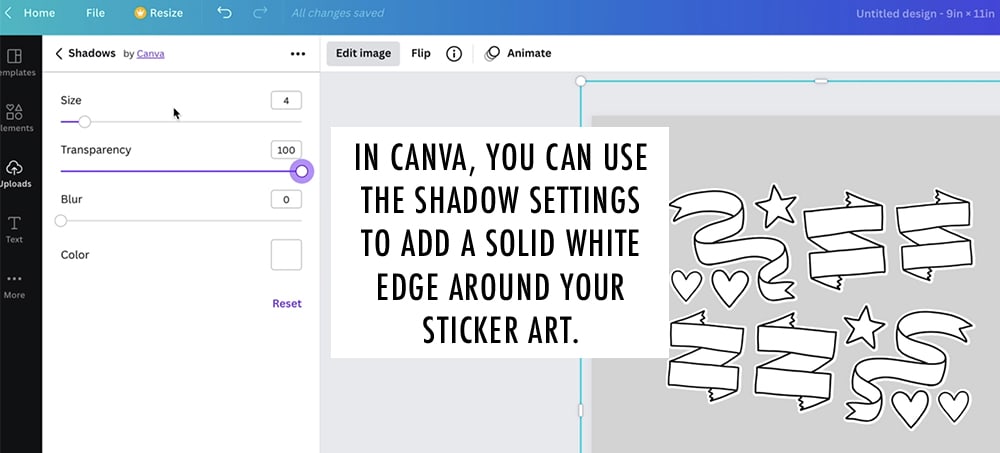Open the Canva link in Shadows header
Viewport: 1000px width, 453px height.
coord(151,54)
